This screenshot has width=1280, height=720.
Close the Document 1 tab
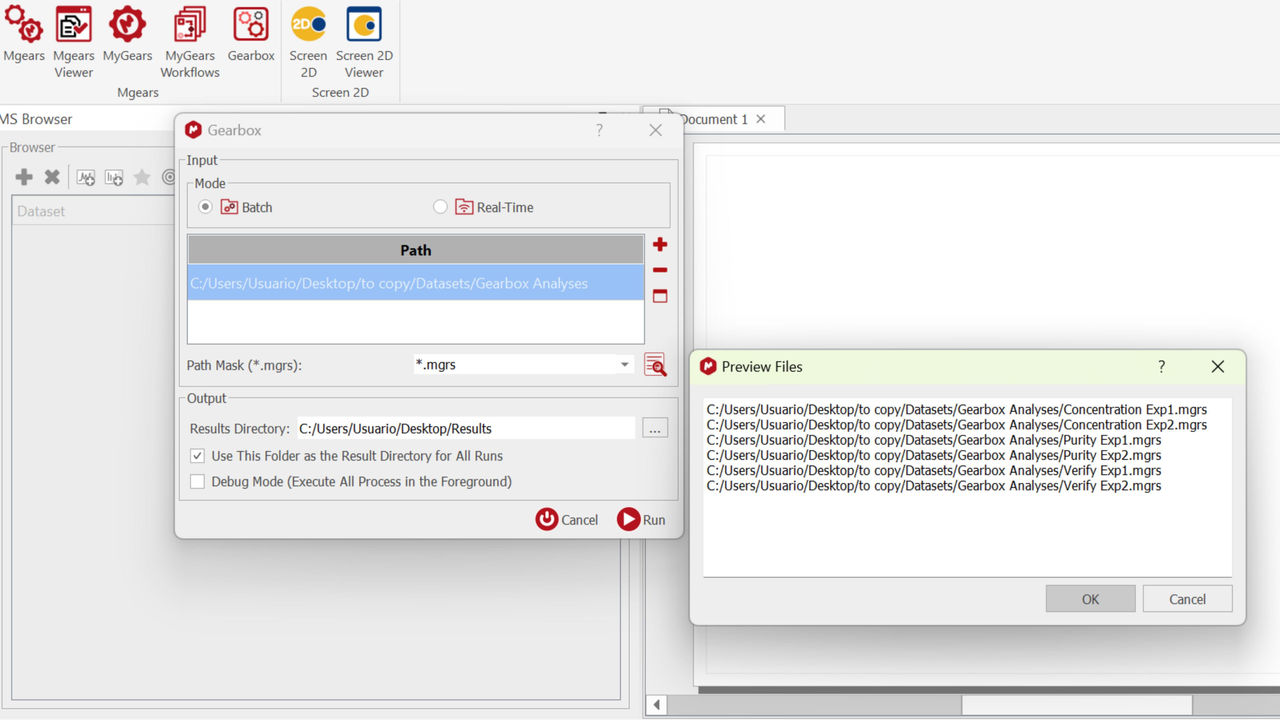click(x=761, y=119)
